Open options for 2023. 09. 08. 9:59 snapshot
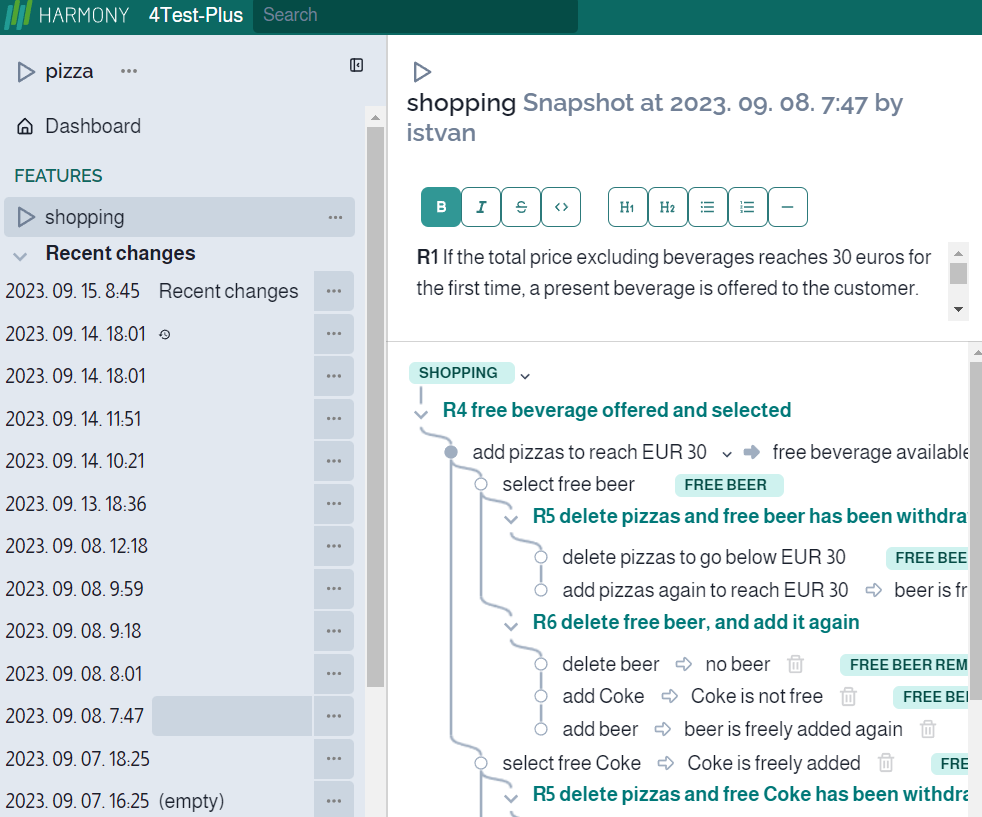 point(334,589)
